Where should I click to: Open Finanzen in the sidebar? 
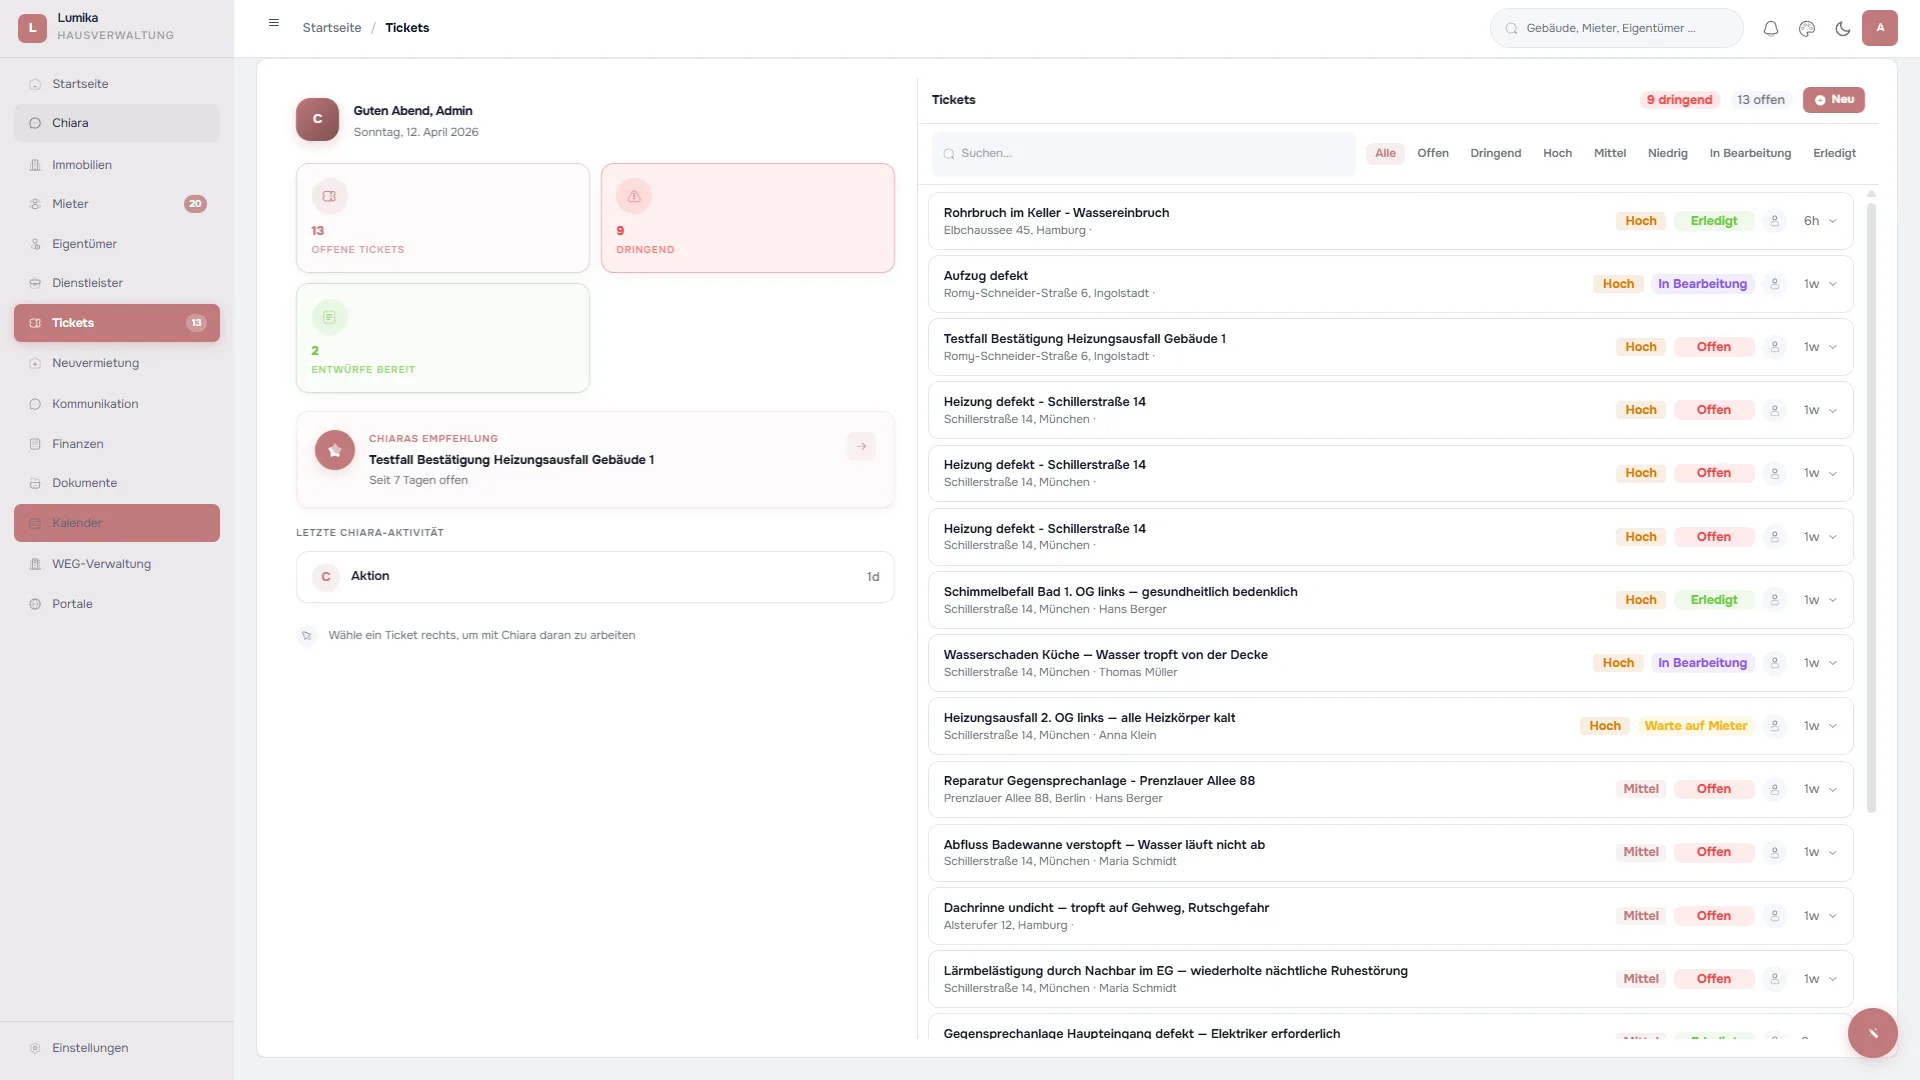pos(78,444)
